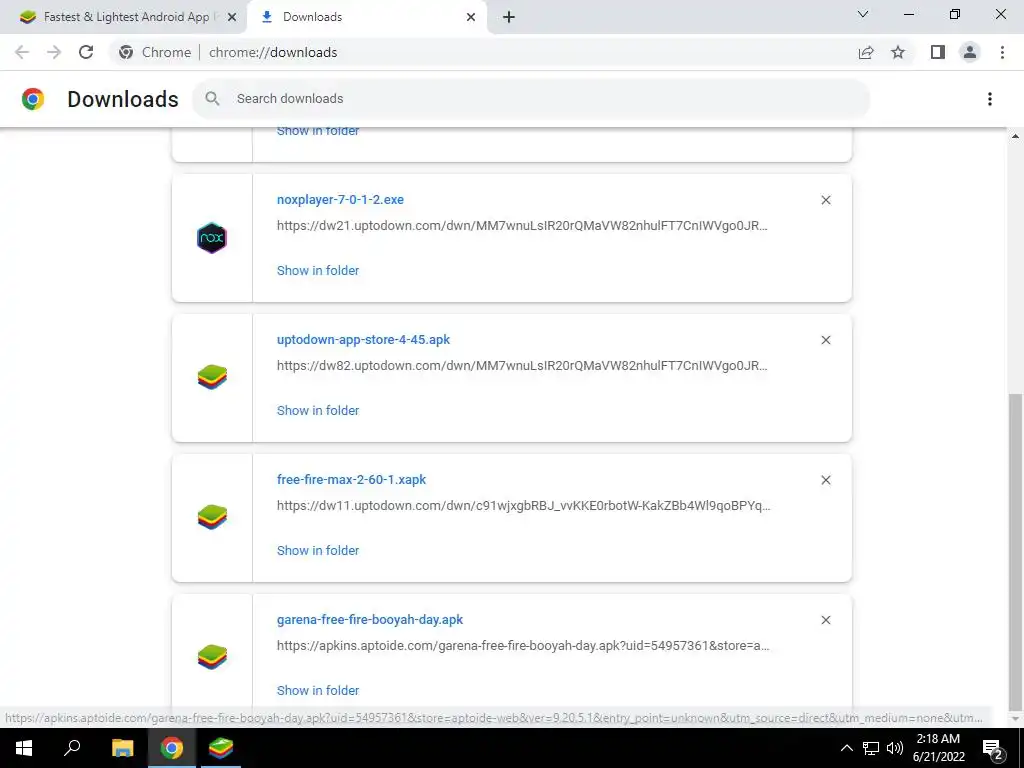Viewport: 1024px width, 768px height.
Task: Reload the downloads page
Action: [86, 52]
